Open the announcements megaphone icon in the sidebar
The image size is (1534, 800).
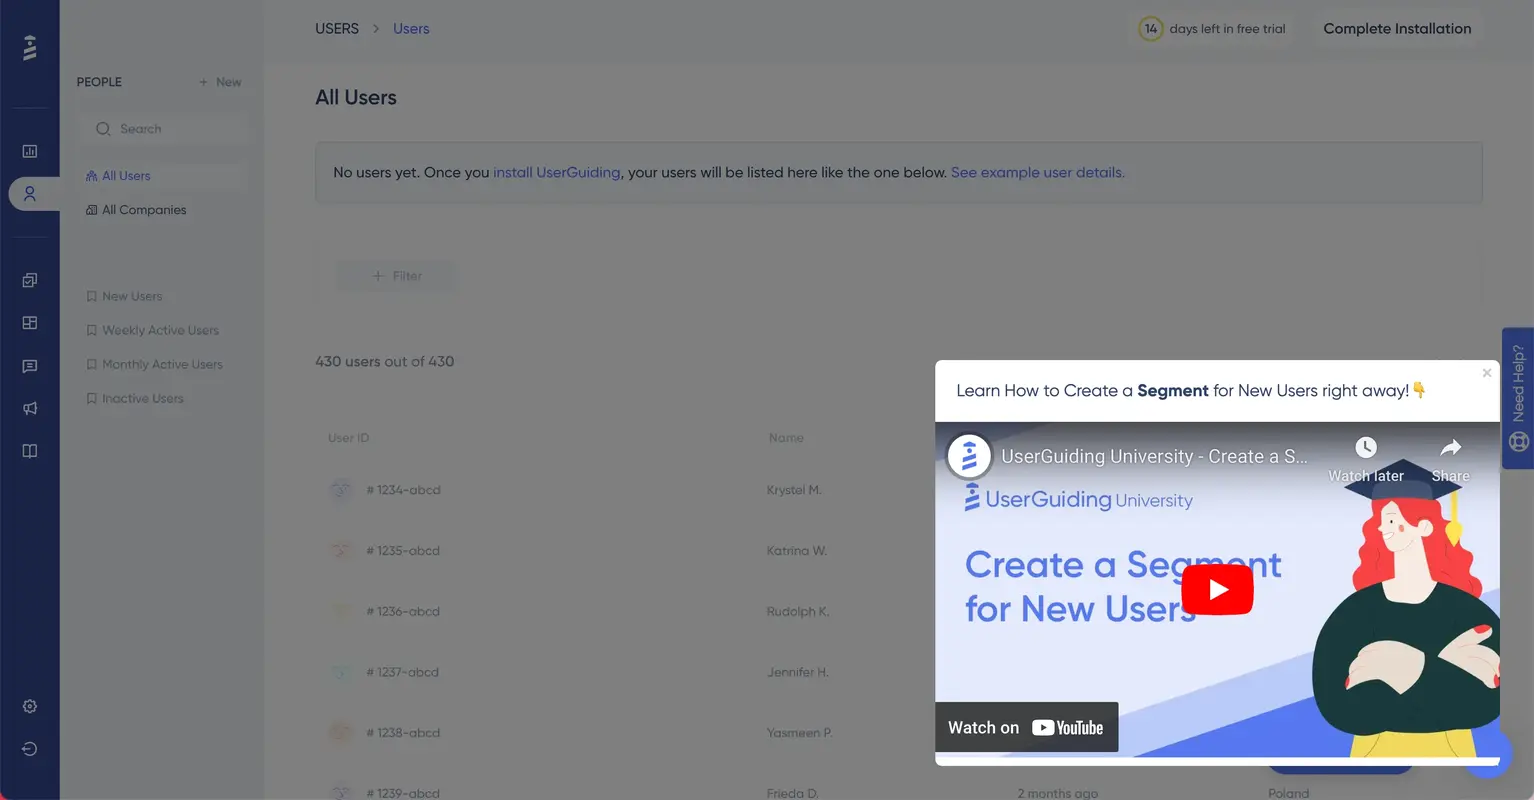click(x=30, y=408)
